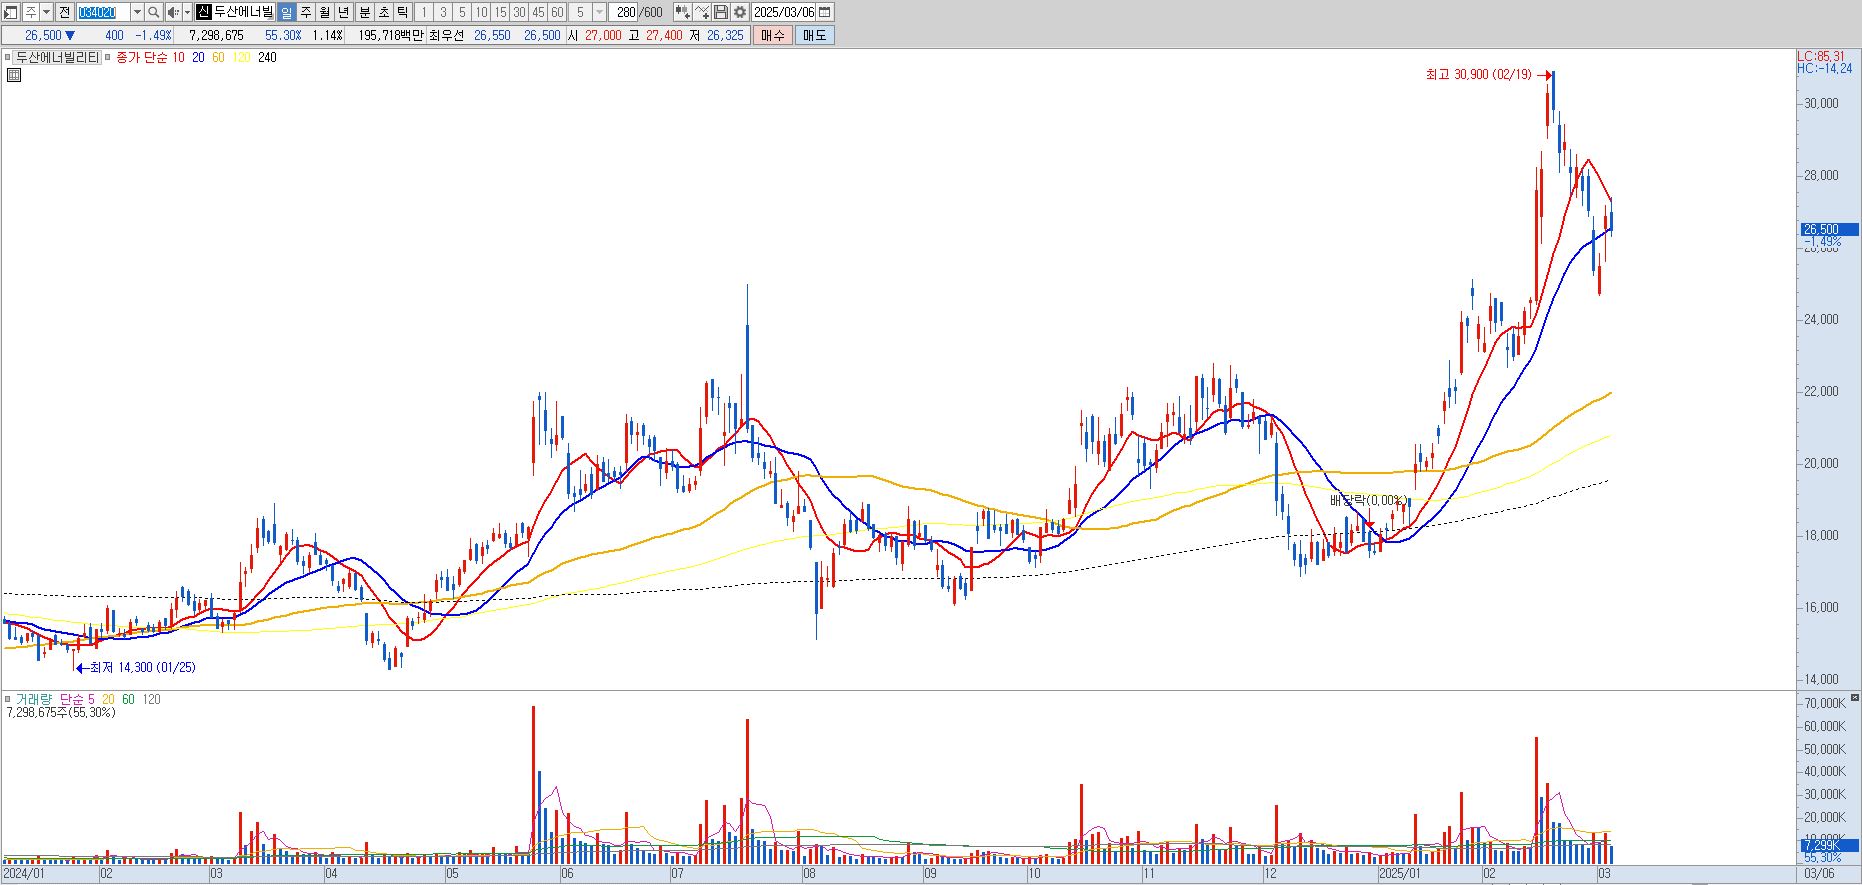Viewport: 1862px width, 885px height.
Task: Click the 배당락(0.00%) annotation on the chart
Action: [x=1368, y=500]
